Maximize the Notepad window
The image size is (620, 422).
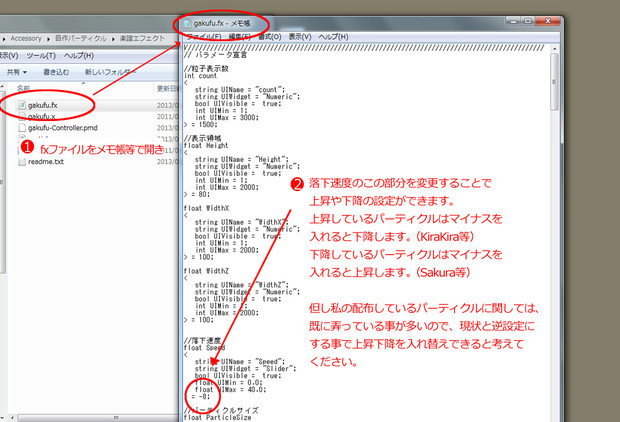tap(527, 21)
